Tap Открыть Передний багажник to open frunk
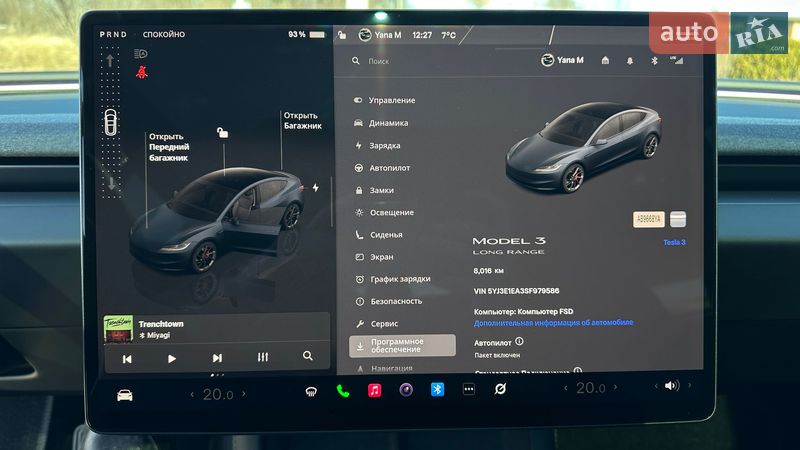 click(169, 147)
